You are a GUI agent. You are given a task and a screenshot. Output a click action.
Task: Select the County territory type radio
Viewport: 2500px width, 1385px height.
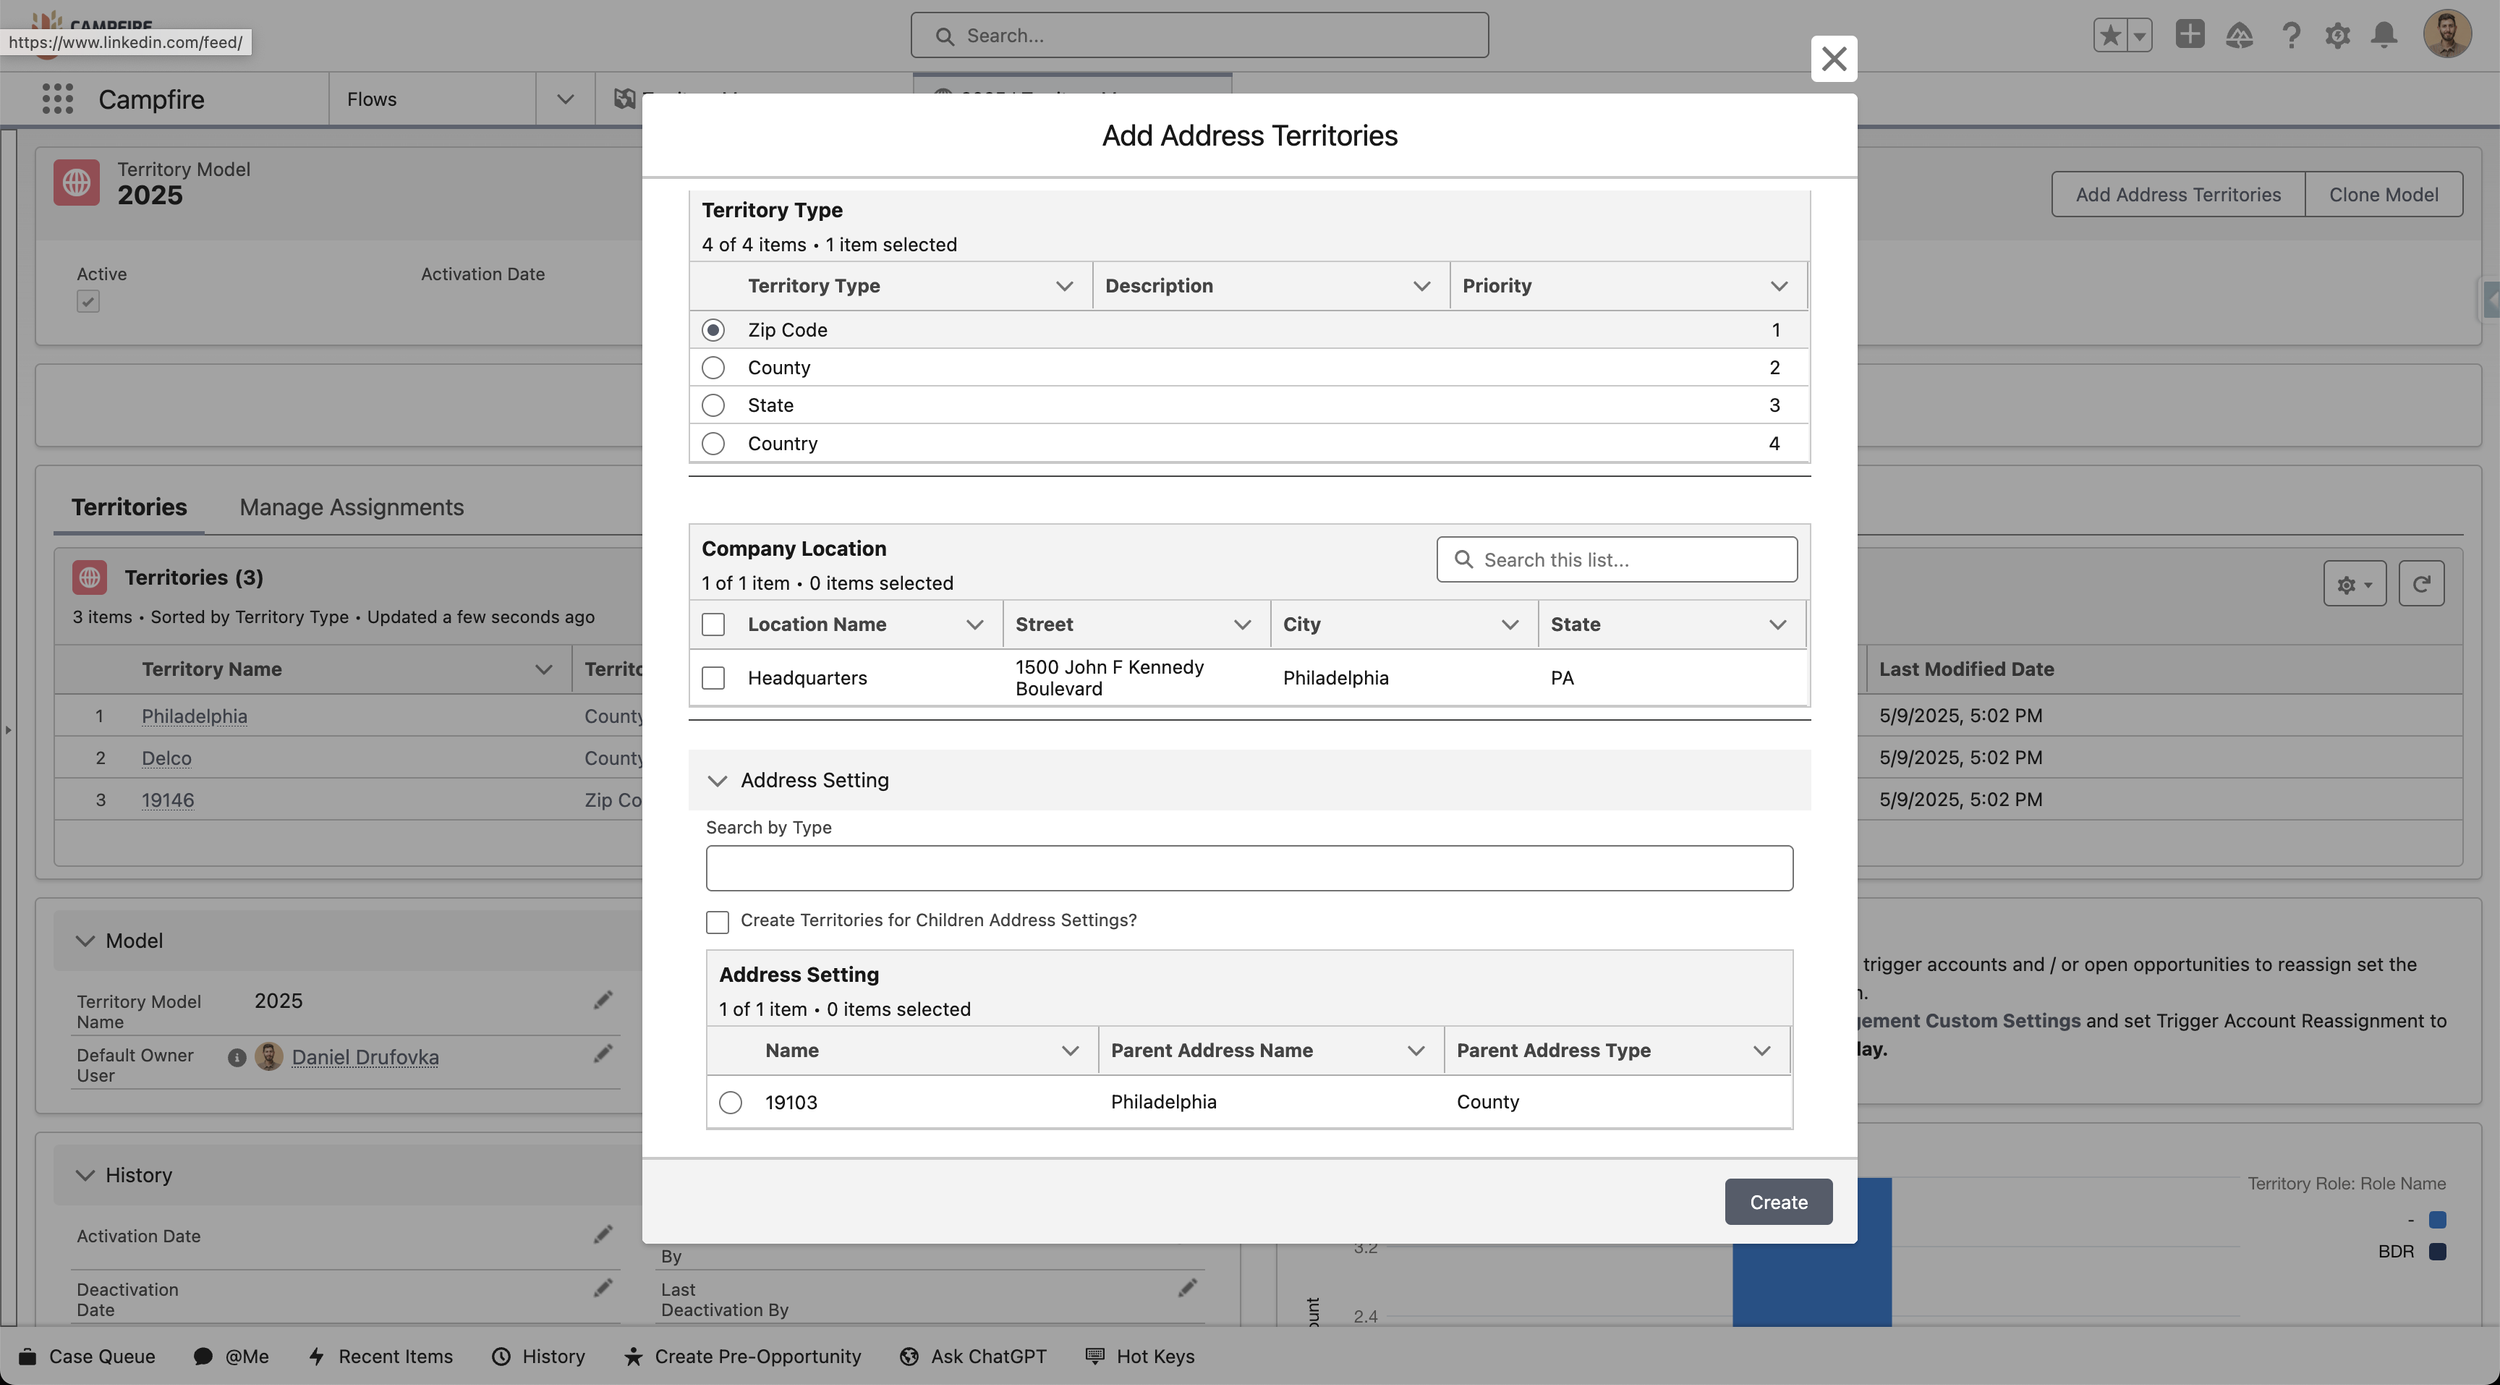713,367
